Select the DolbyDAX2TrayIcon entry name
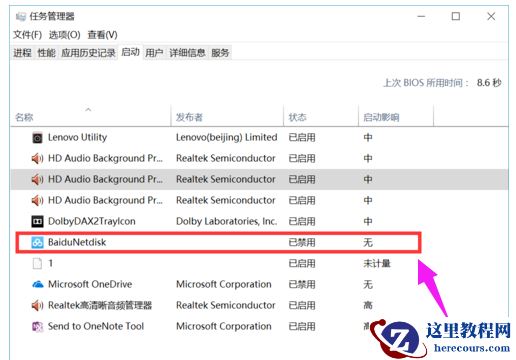 pyautogui.click(x=92, y=221)
